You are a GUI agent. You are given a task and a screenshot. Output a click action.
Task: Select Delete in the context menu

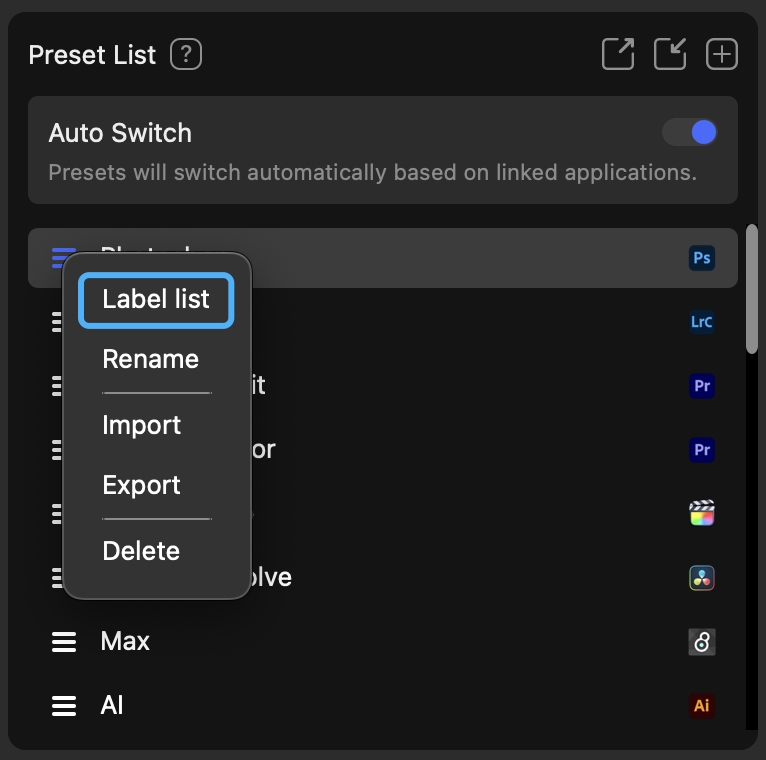[x=141, y=551]
